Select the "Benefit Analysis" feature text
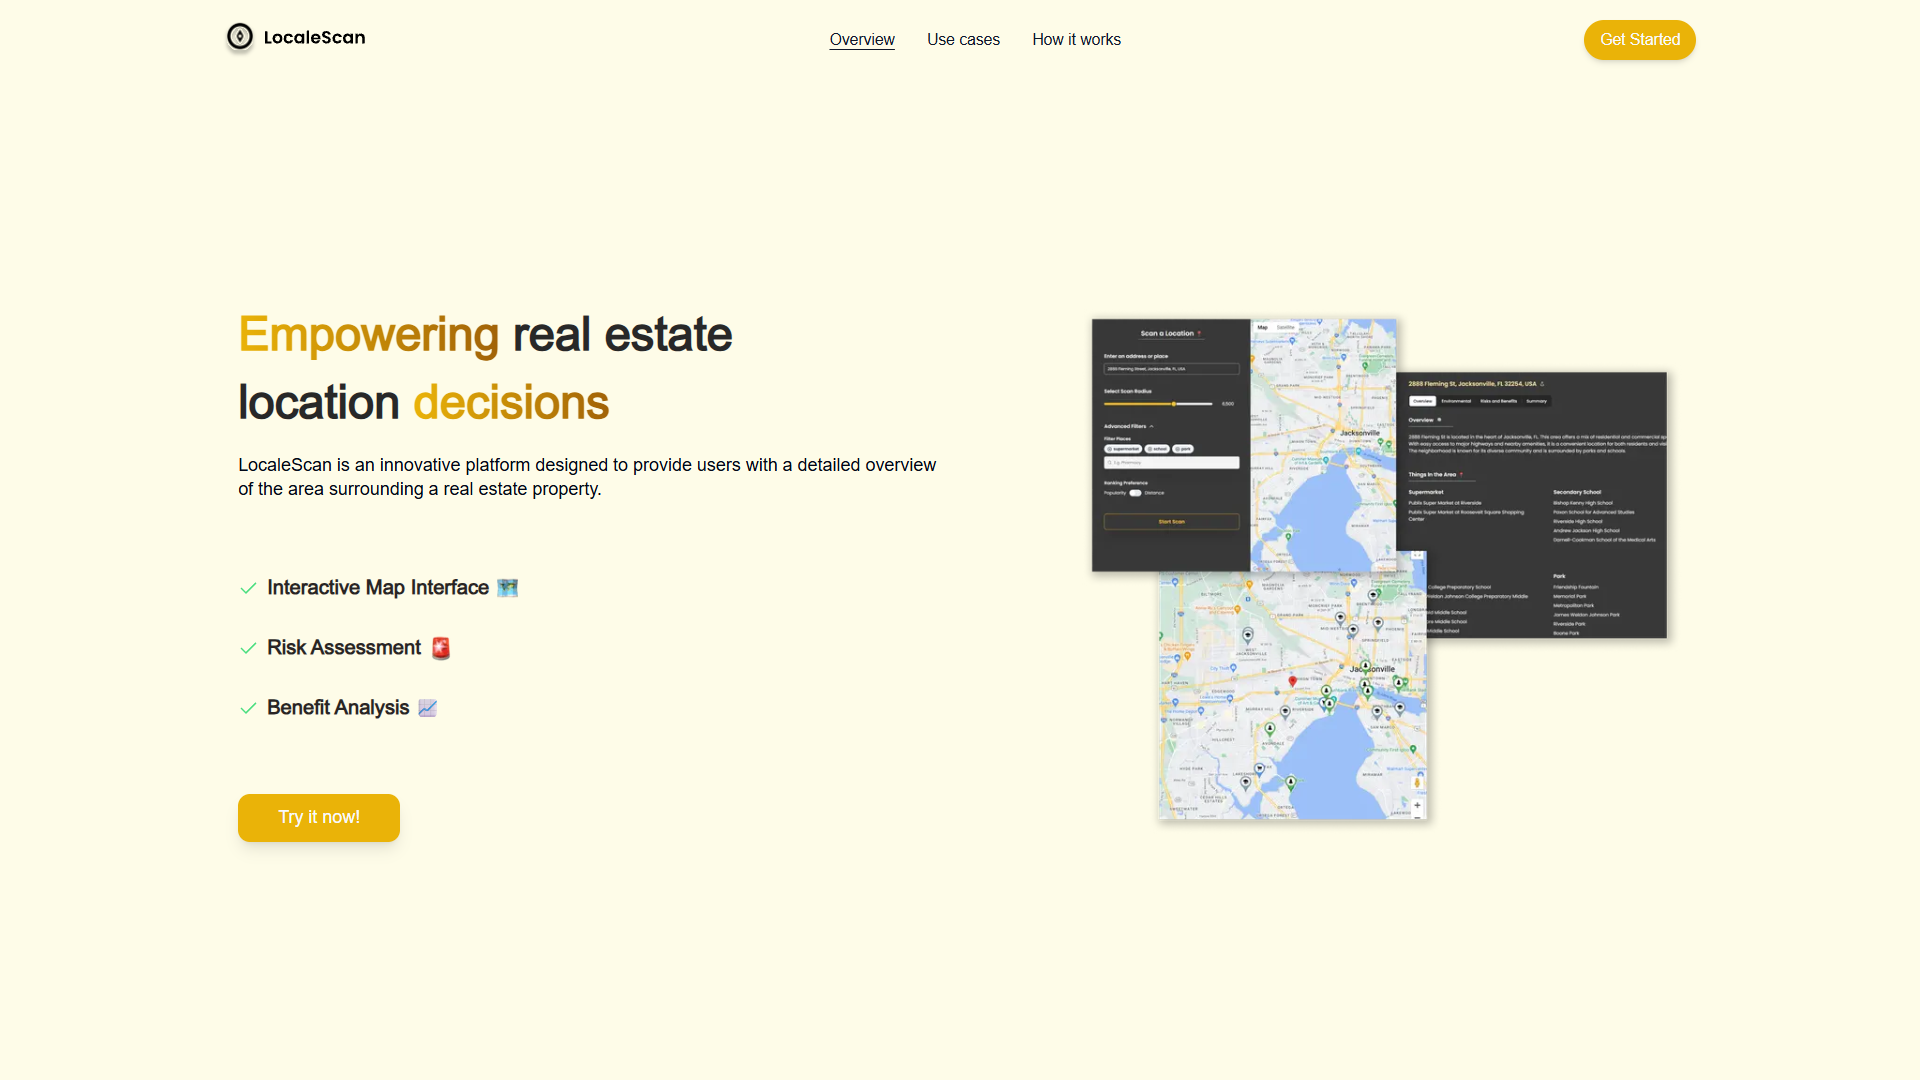1920x1080 pixels. click(x=338, y=708)
